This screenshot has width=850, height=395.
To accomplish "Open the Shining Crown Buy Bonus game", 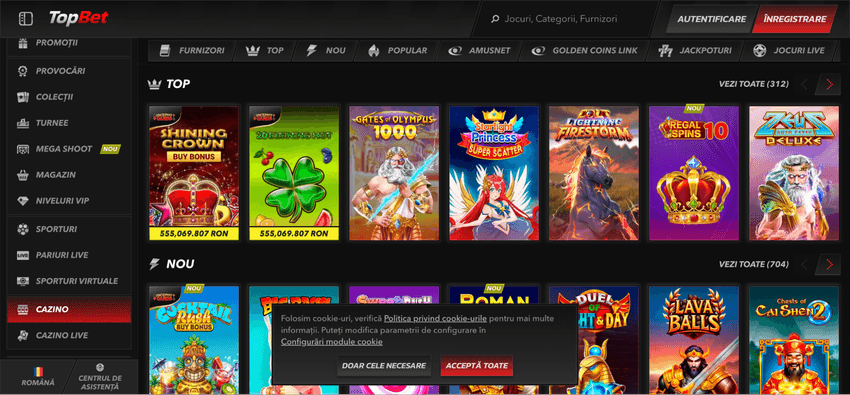I will point(194,173).
